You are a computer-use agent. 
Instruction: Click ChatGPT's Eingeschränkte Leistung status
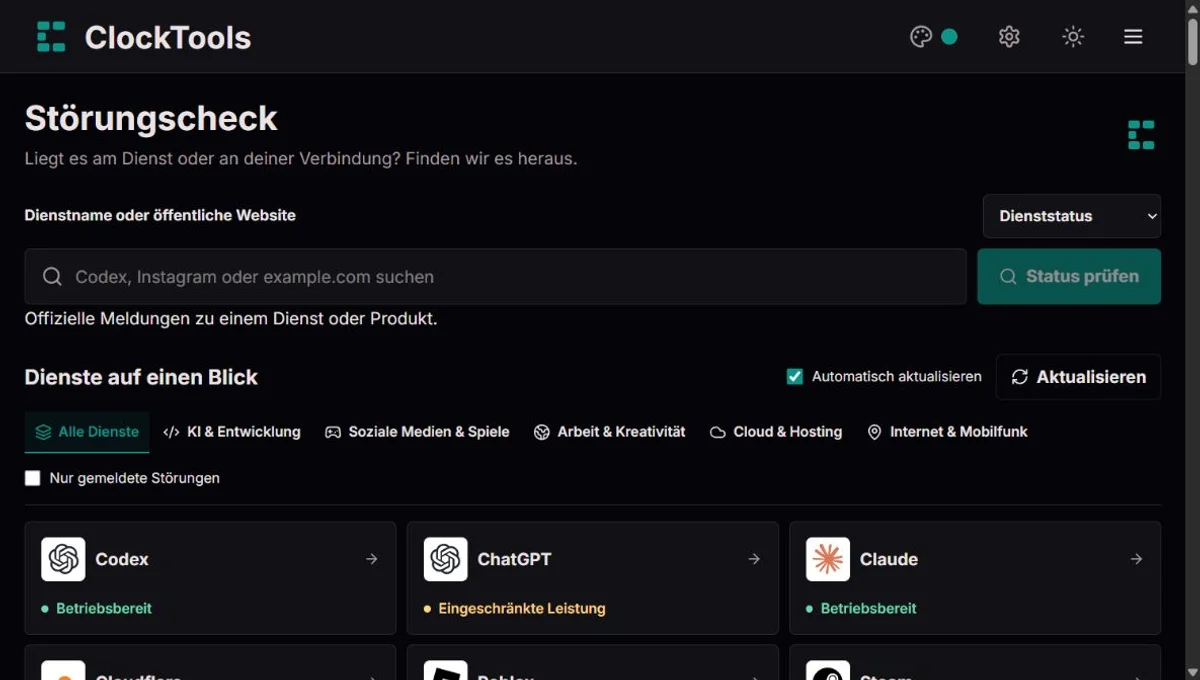click(x=522, y=608)
